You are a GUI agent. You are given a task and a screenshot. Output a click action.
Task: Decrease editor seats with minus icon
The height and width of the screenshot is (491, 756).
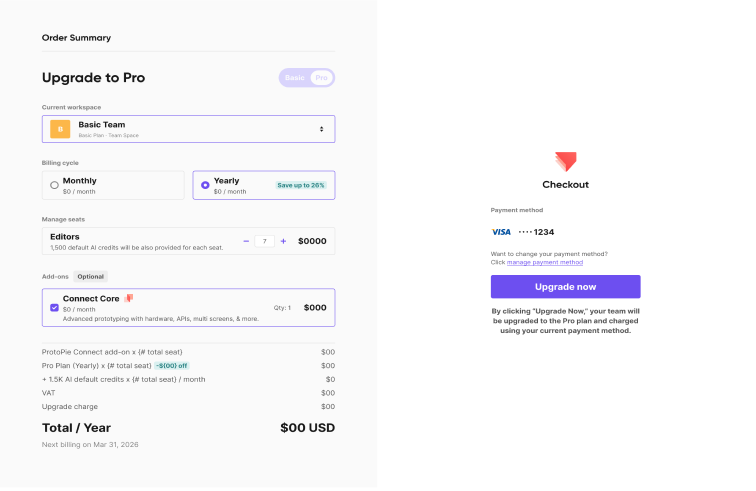tap(246, 241)
